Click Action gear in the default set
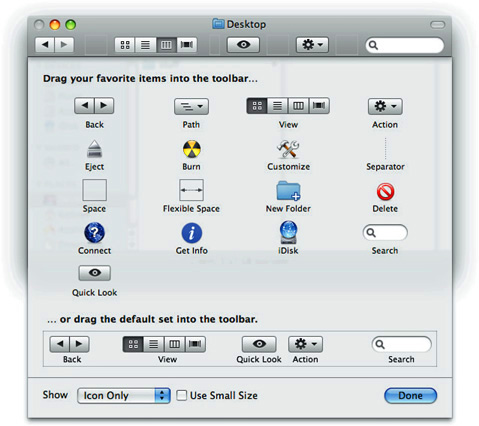This screenshot has width=479, height=426. pyautogui.click(x=305, y=344)
